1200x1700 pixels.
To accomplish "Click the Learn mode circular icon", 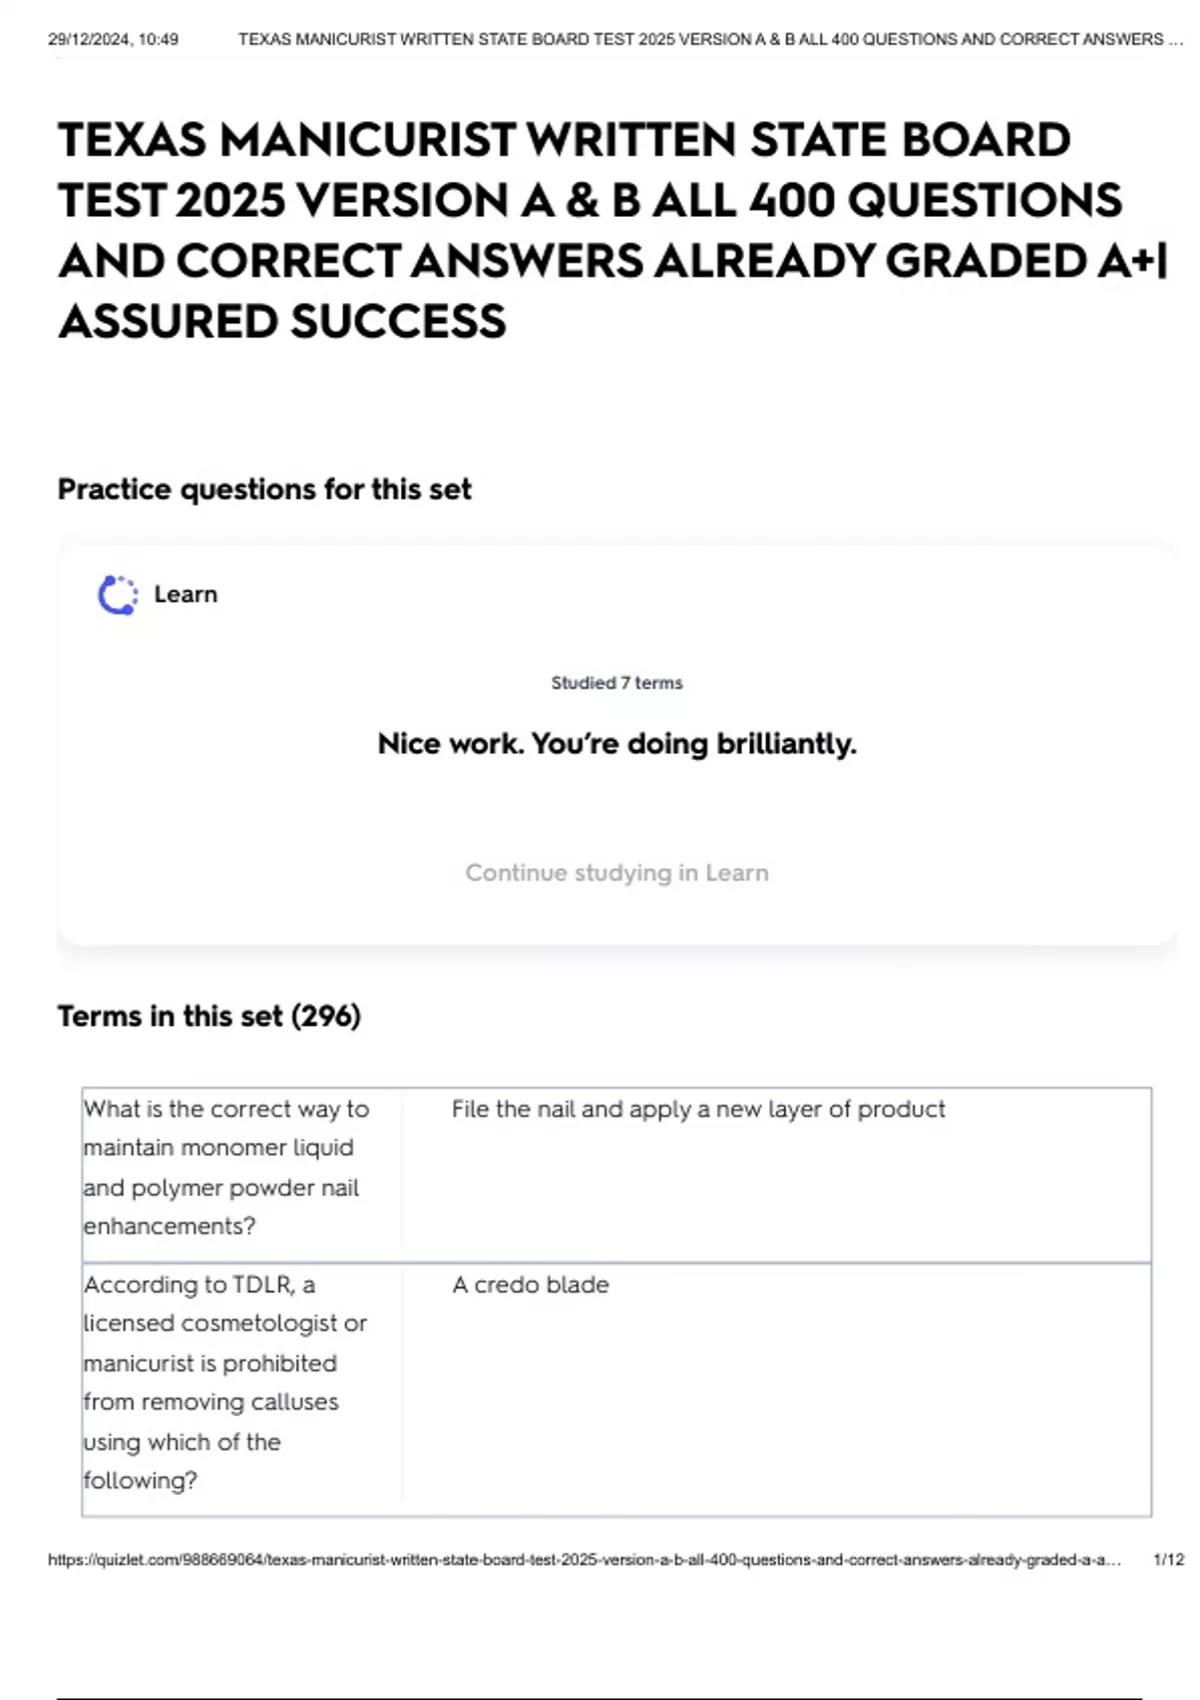I will coord(118,595).
